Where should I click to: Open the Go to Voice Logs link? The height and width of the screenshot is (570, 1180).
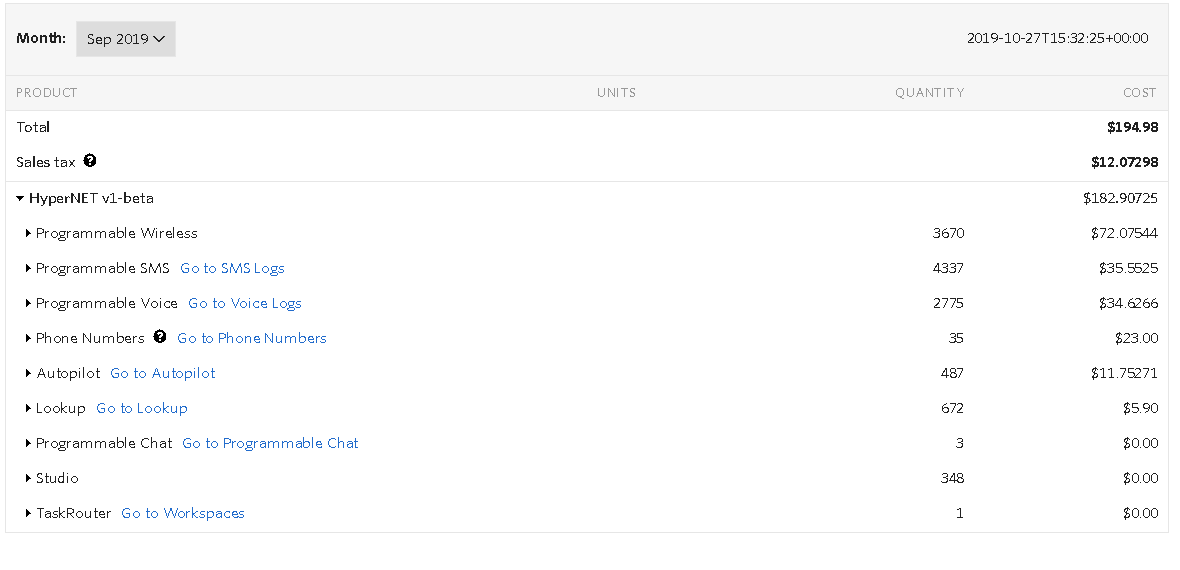245,303
